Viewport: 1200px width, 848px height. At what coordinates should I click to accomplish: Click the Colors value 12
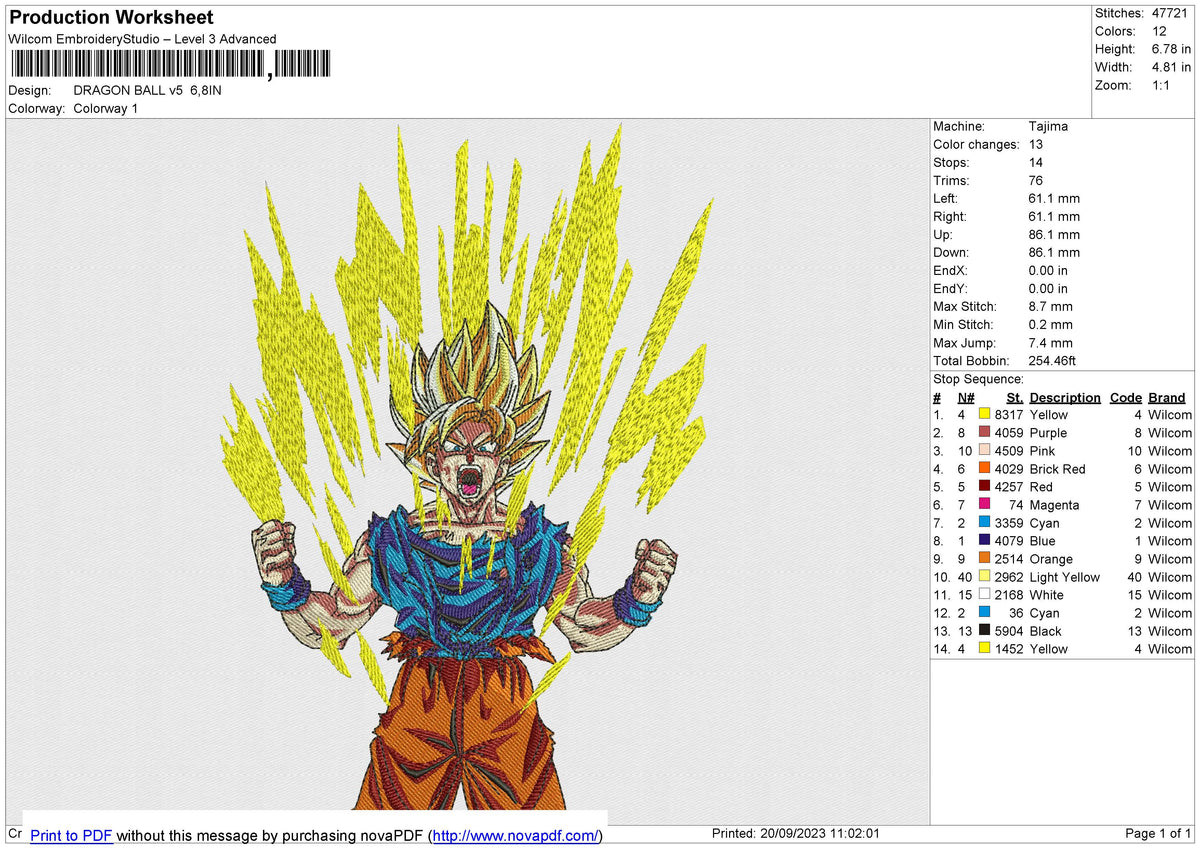coord(1160,31)
